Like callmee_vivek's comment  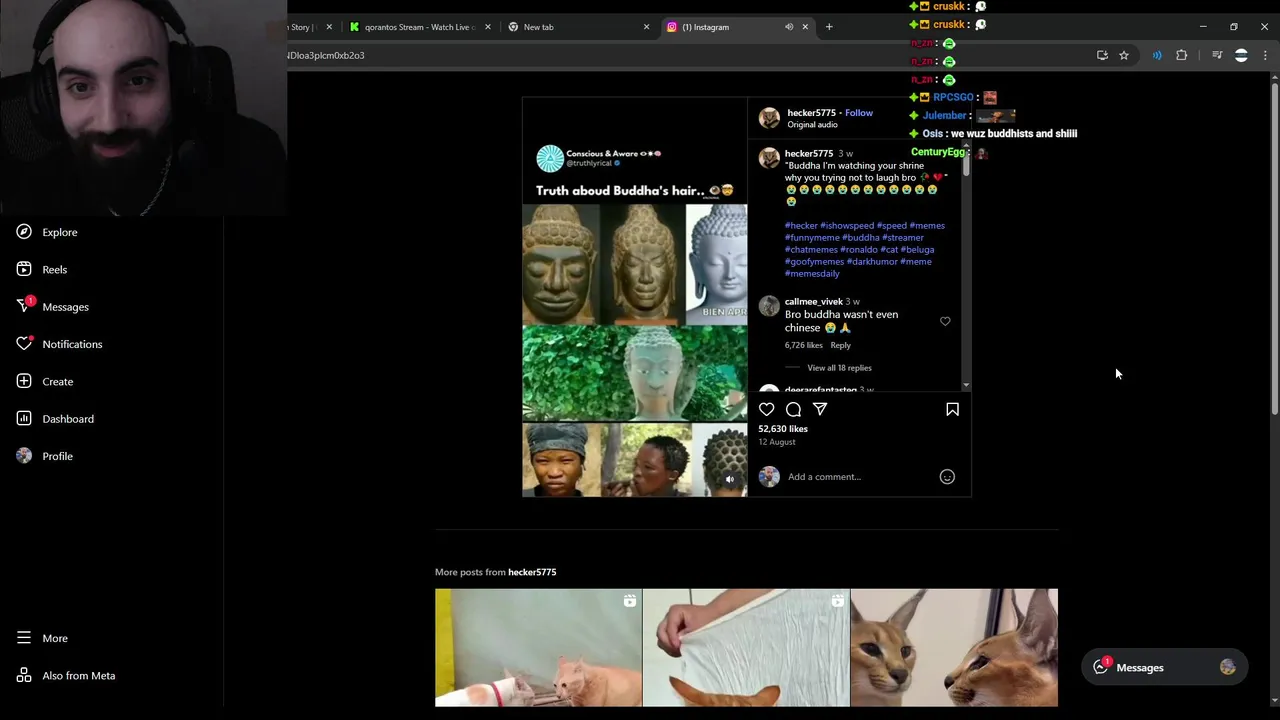[945, 321]
